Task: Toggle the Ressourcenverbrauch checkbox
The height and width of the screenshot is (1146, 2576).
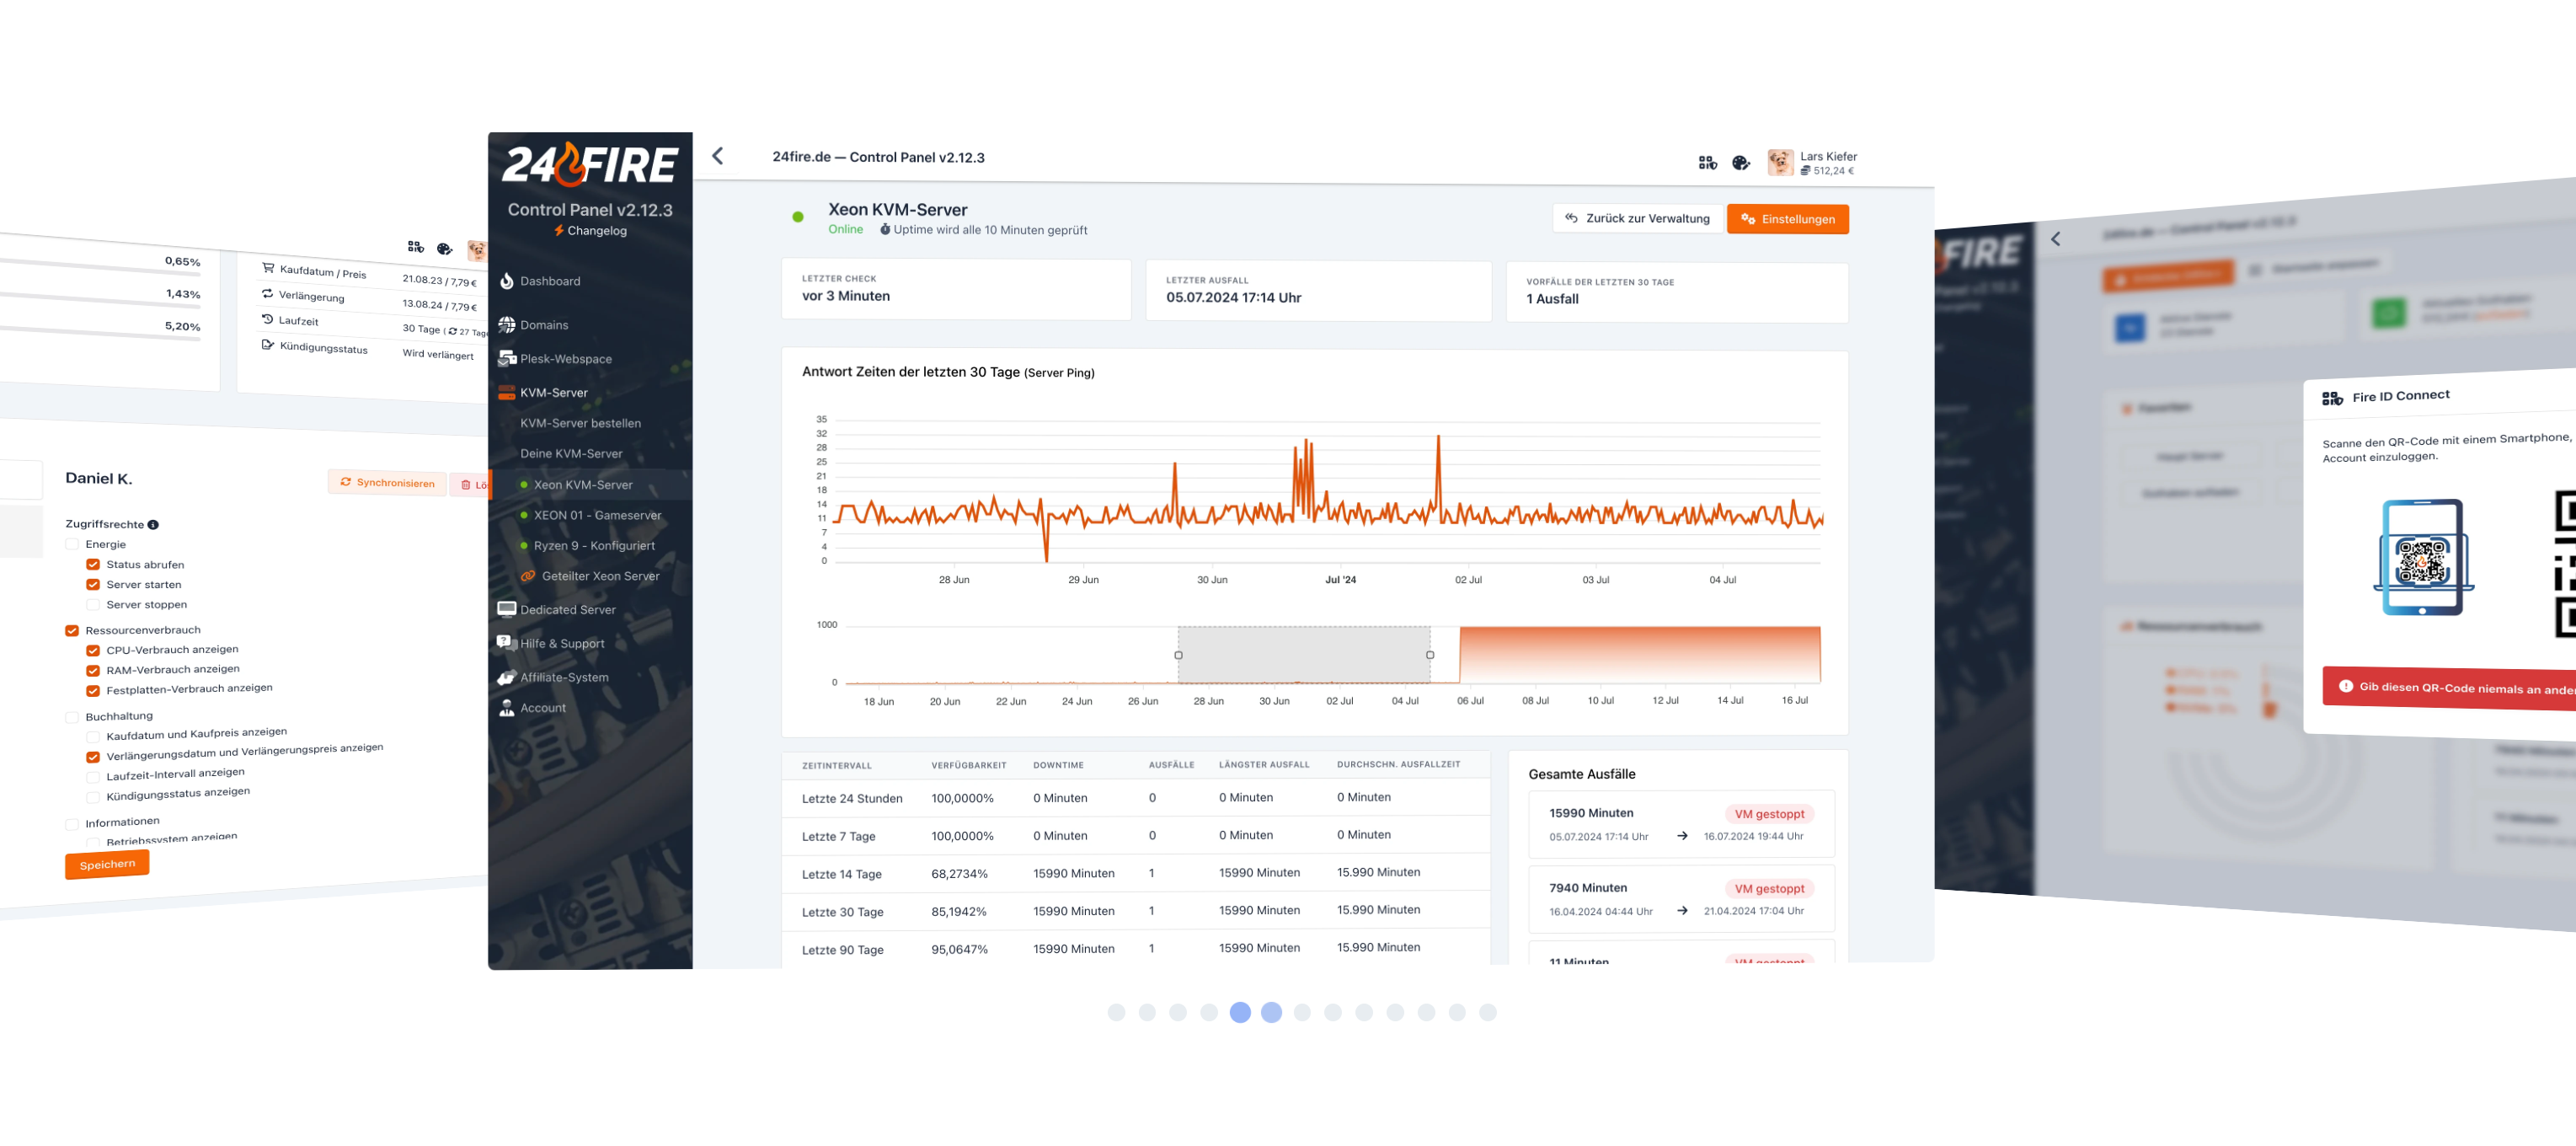Action: click(72, 631)
